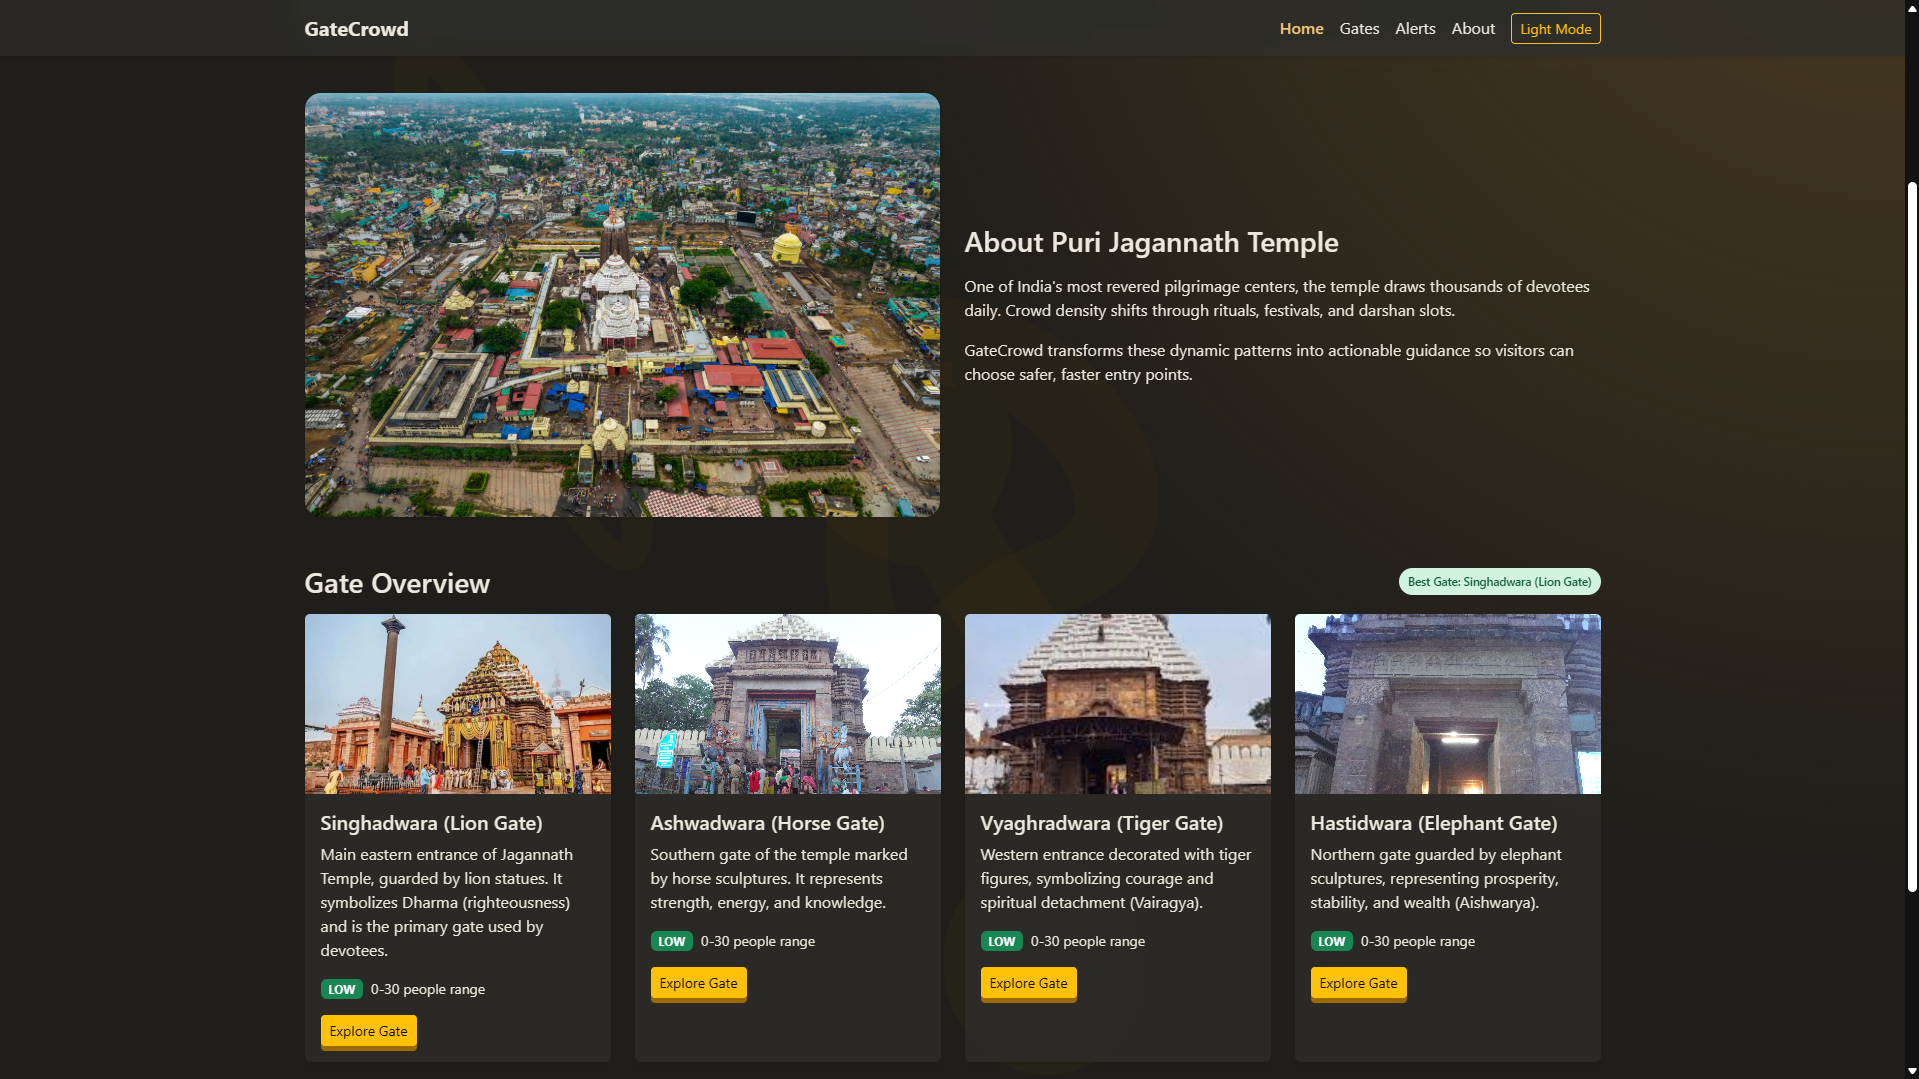Click 0-30 people range in Singhadwara card
Image resolution: width=1919 pixels, height=1079 pixels.
[427, 990]
